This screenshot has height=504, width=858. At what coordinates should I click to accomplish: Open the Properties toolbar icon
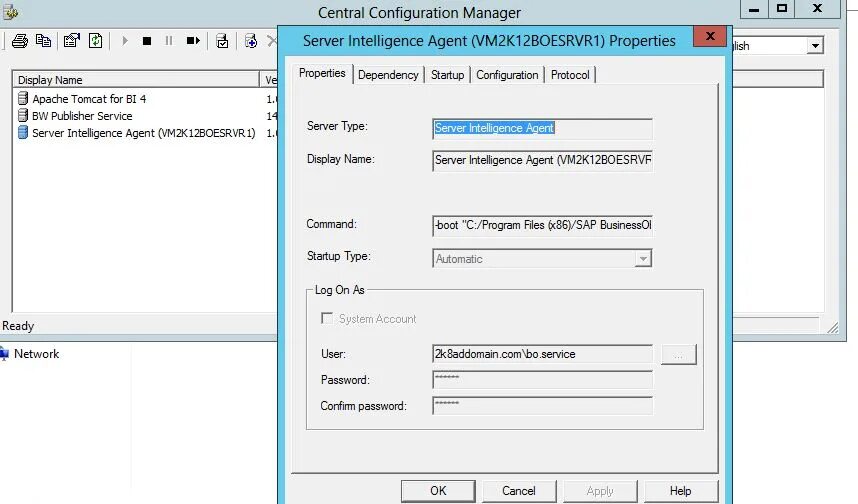tap(72, 41)
